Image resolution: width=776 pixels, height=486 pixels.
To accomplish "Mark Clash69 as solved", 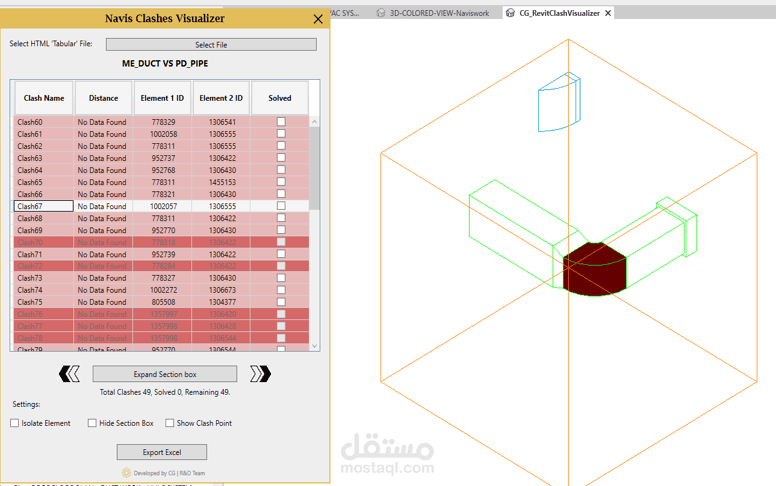I will (281, 230).
